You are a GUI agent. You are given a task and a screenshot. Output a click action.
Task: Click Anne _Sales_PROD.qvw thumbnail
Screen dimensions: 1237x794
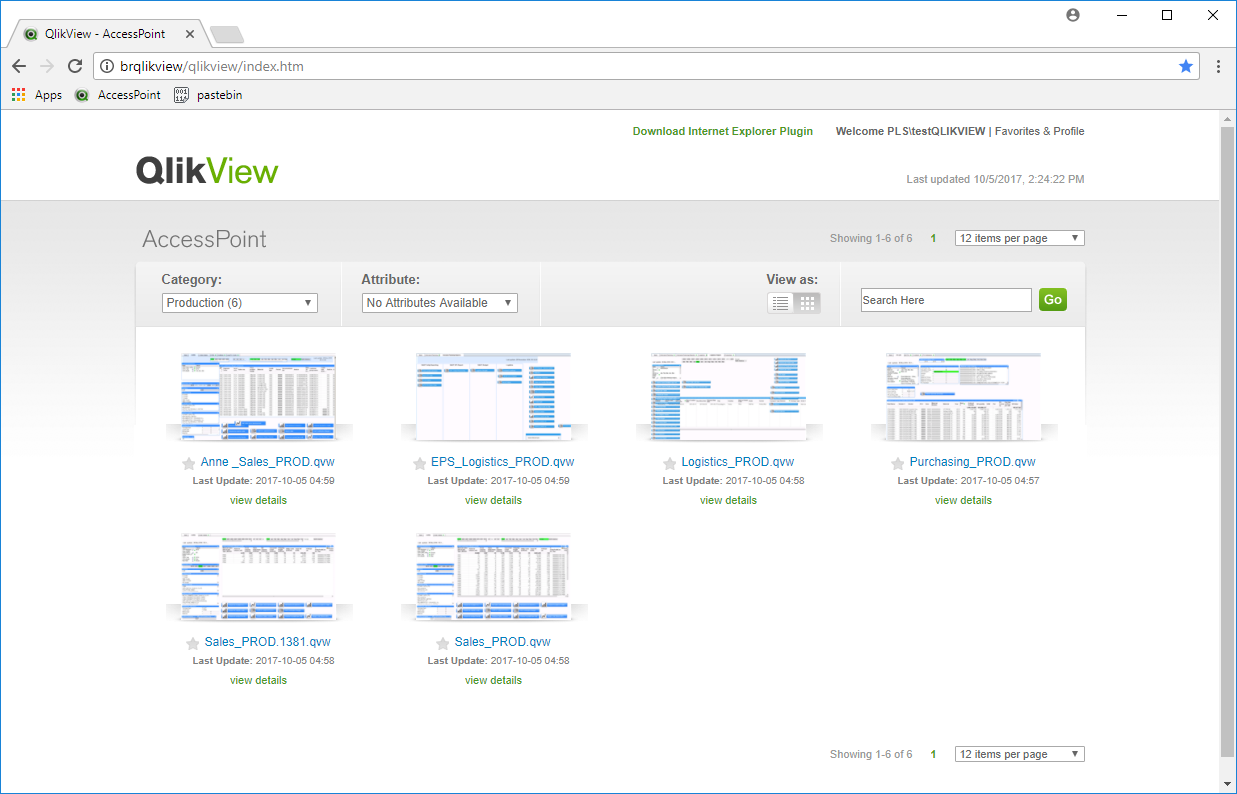click(258, 396)
